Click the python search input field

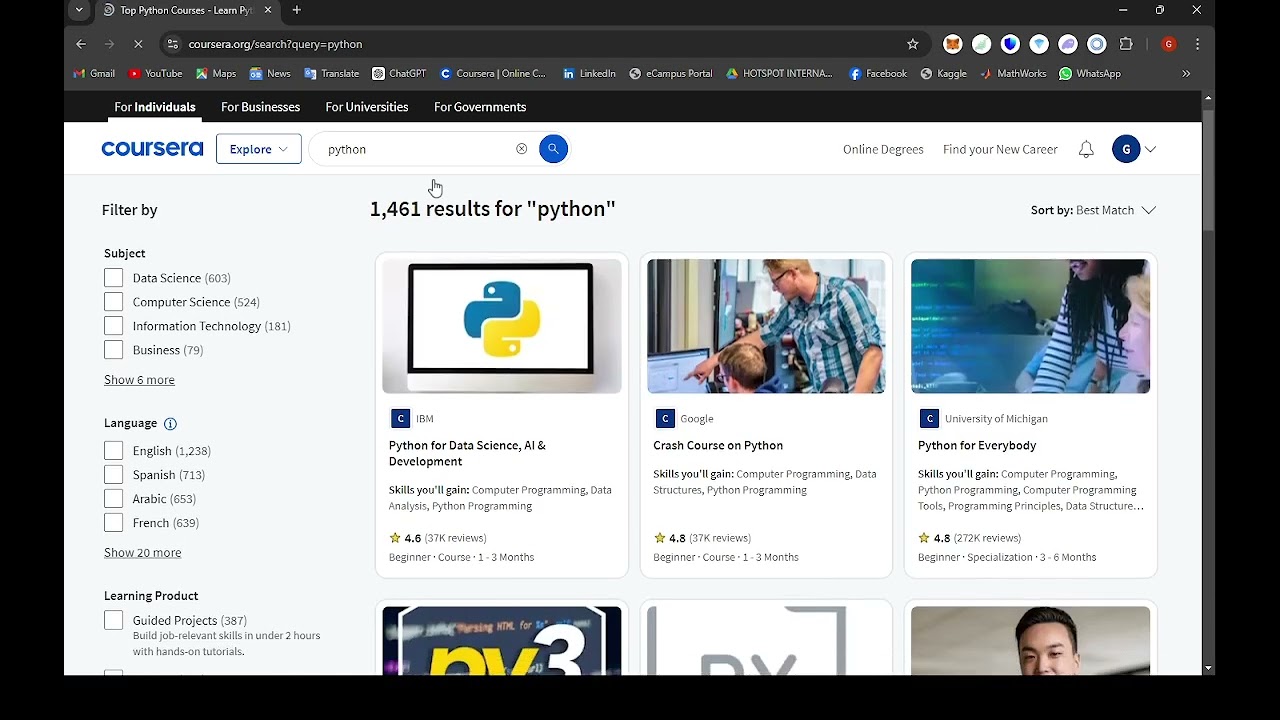click(418, 149)
